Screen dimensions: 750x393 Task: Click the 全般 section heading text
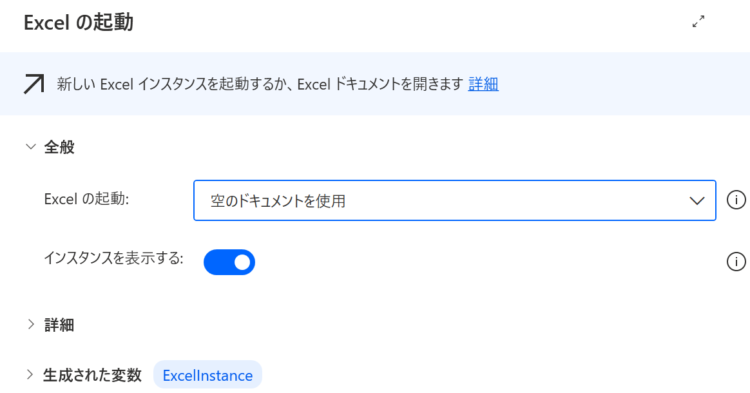(x=59, y=147)
